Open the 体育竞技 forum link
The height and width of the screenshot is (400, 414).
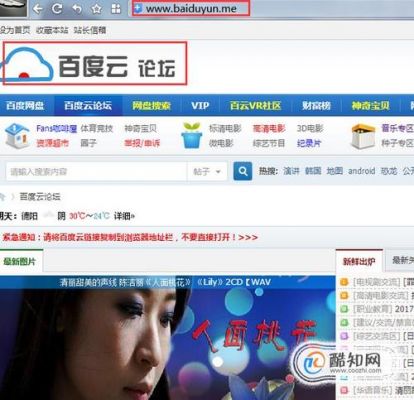click(97, 128)
